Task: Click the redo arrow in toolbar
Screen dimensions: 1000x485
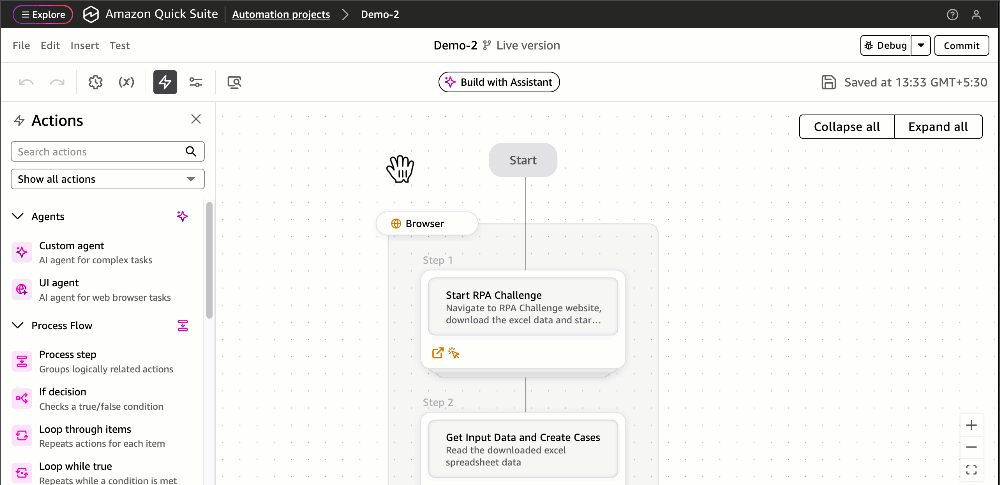Action: point(57,82)
